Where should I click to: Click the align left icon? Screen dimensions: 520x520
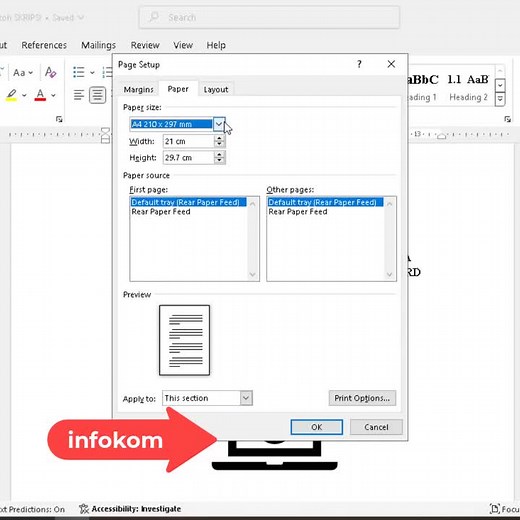coord(79,95)
